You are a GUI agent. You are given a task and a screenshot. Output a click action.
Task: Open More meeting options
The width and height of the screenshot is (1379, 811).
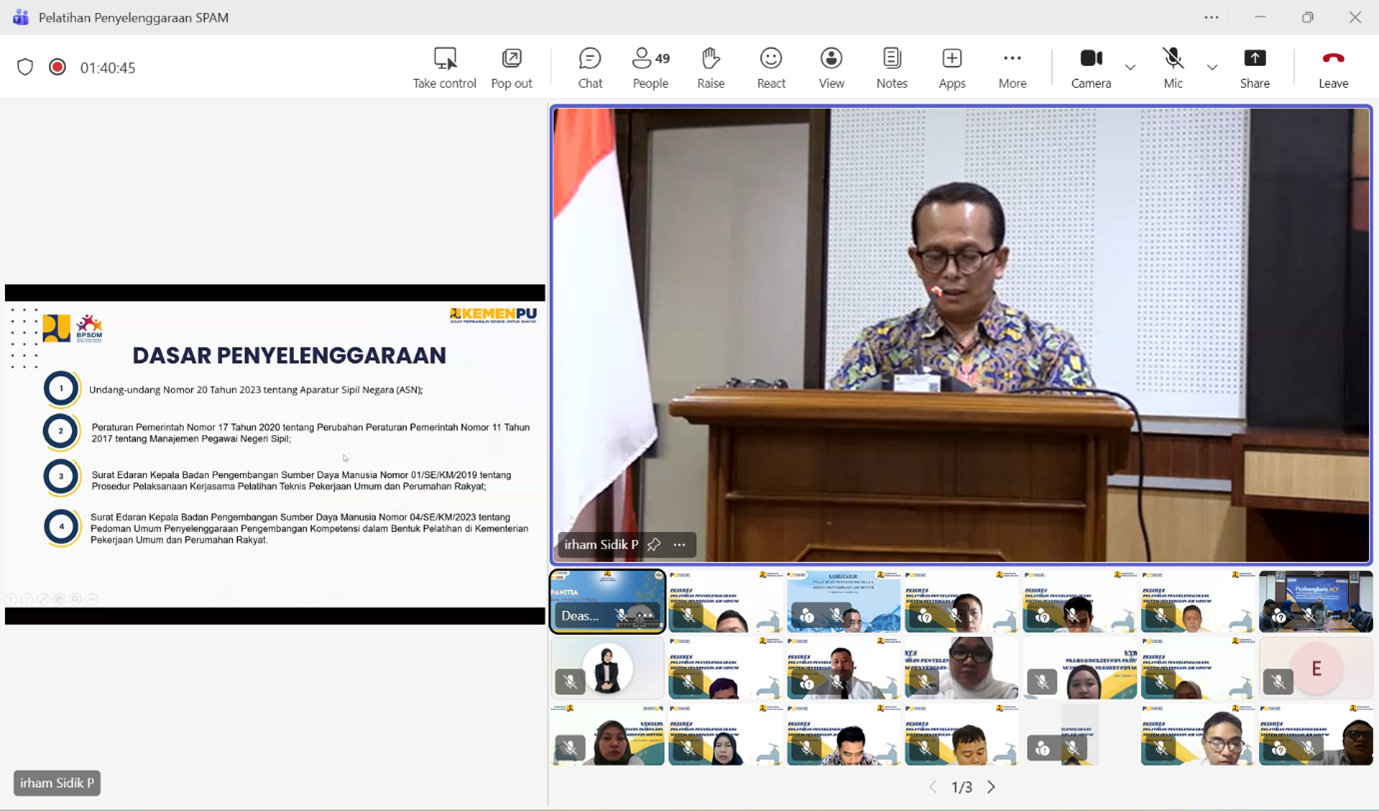(x=1011, y=66)
